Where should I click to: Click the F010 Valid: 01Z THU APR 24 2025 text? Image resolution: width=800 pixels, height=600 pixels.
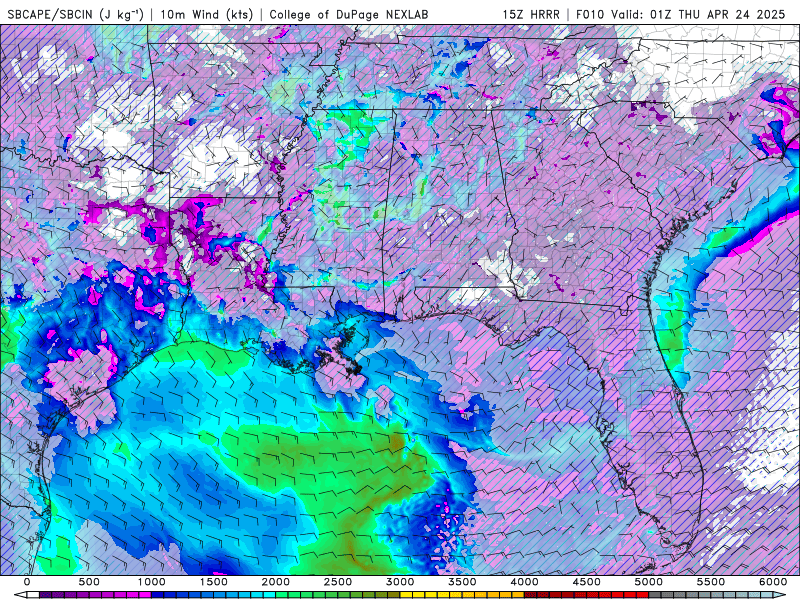tap(681, 14)
